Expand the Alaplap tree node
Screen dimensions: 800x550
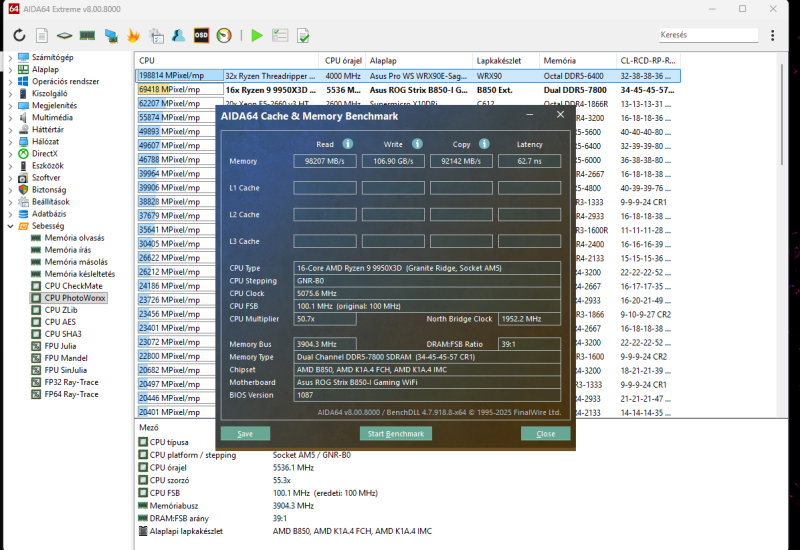pos(10,69)
